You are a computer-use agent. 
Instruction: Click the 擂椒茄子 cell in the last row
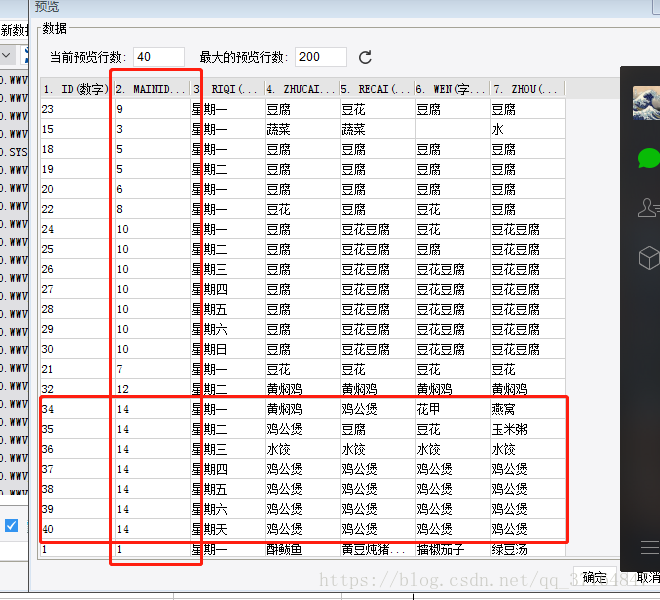tap(452, 549)
